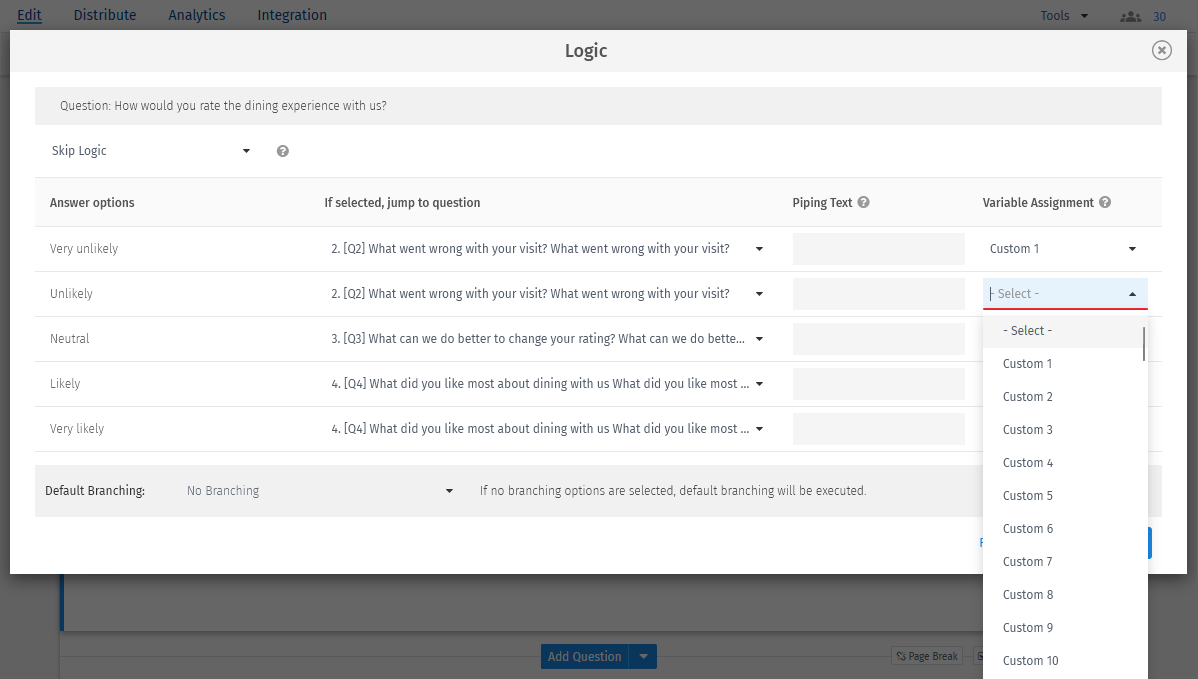Click the respondents people icon showing 30

[x=1130, y=15]
